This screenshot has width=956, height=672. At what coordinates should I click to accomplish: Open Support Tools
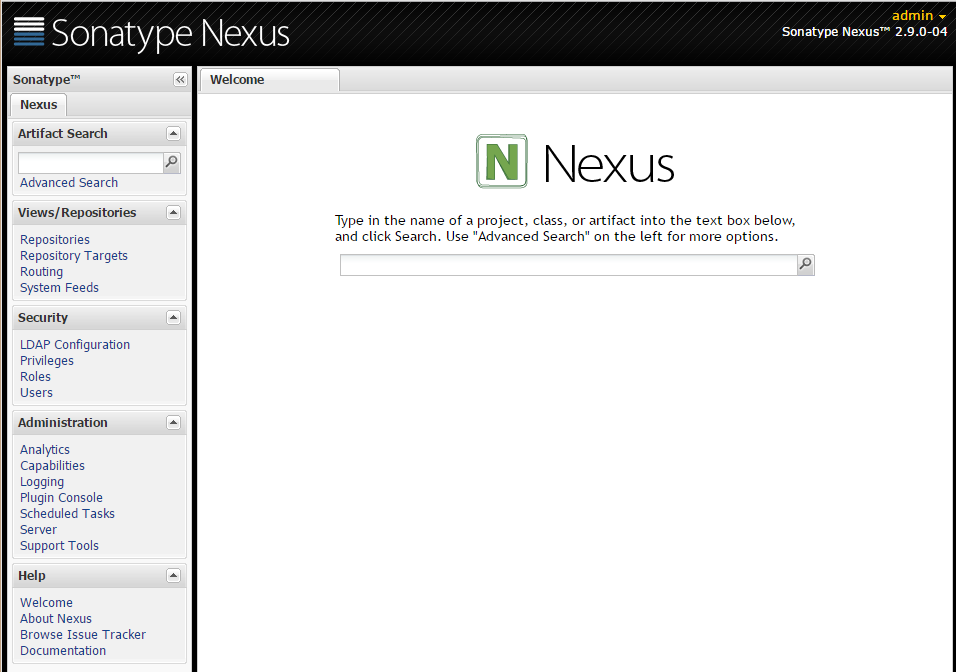pyautogui.click(x=59, y=546)
